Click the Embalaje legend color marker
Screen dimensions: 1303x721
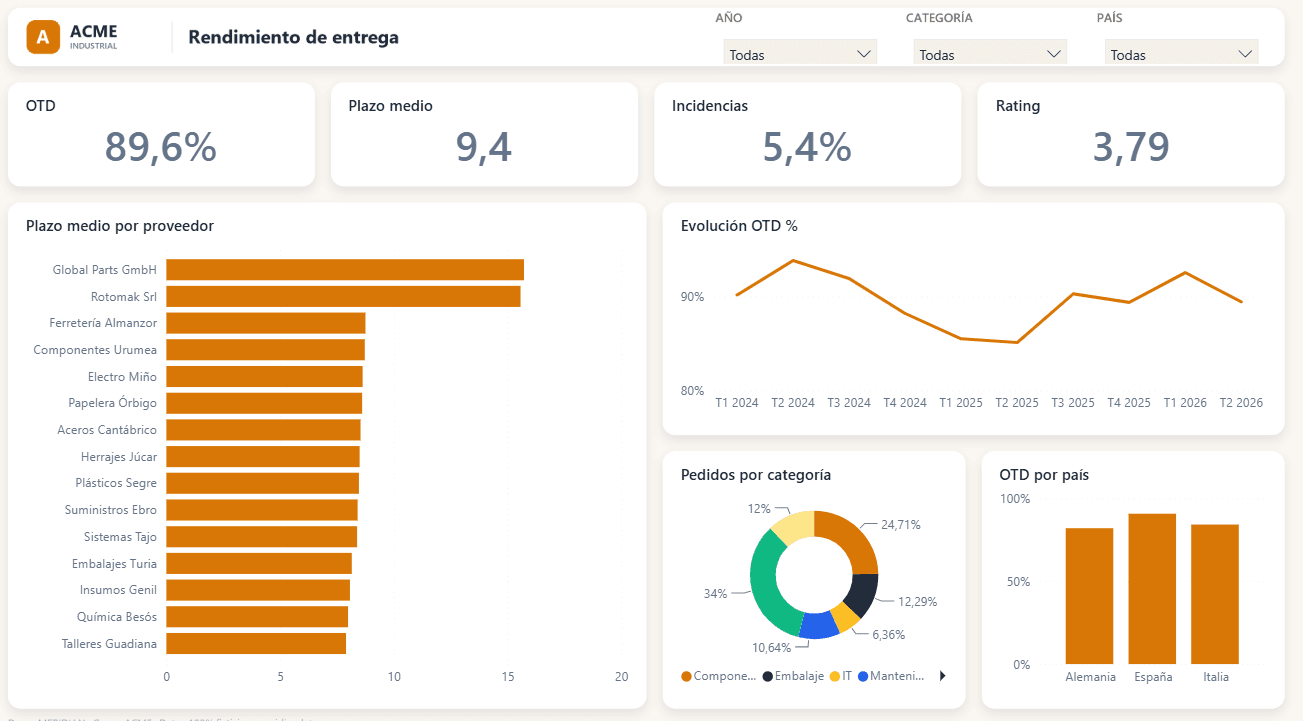768,677
